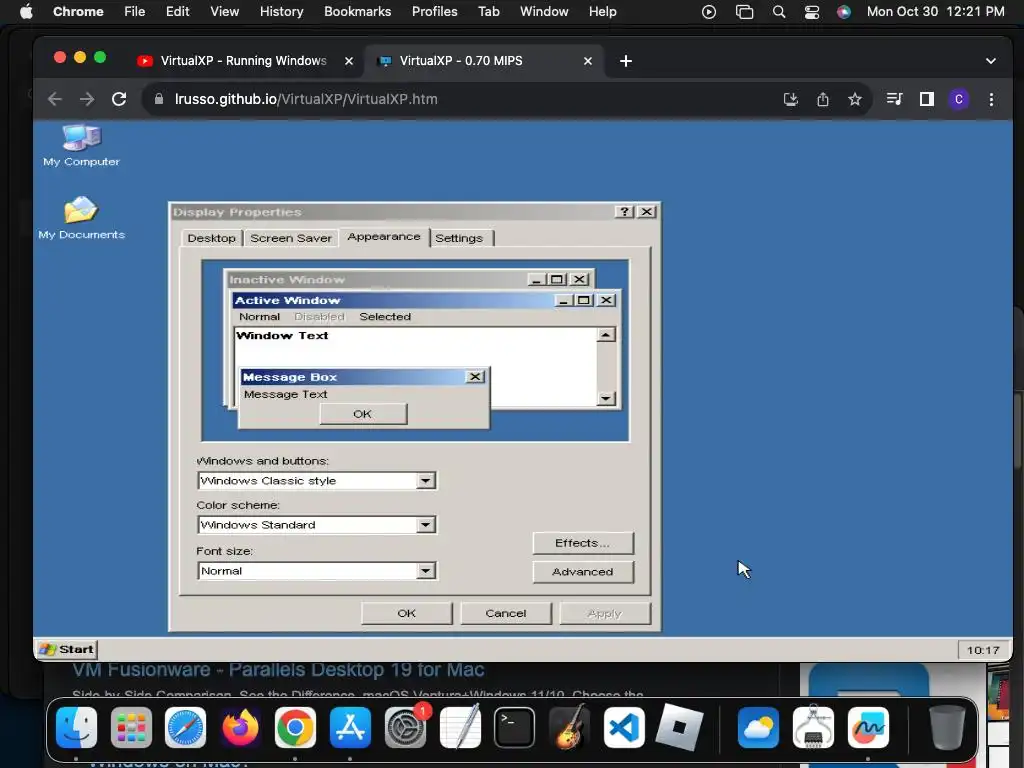Open App Store from the dock
The height and width of the screenshot is (768, 1024).
tap(350, 727)
